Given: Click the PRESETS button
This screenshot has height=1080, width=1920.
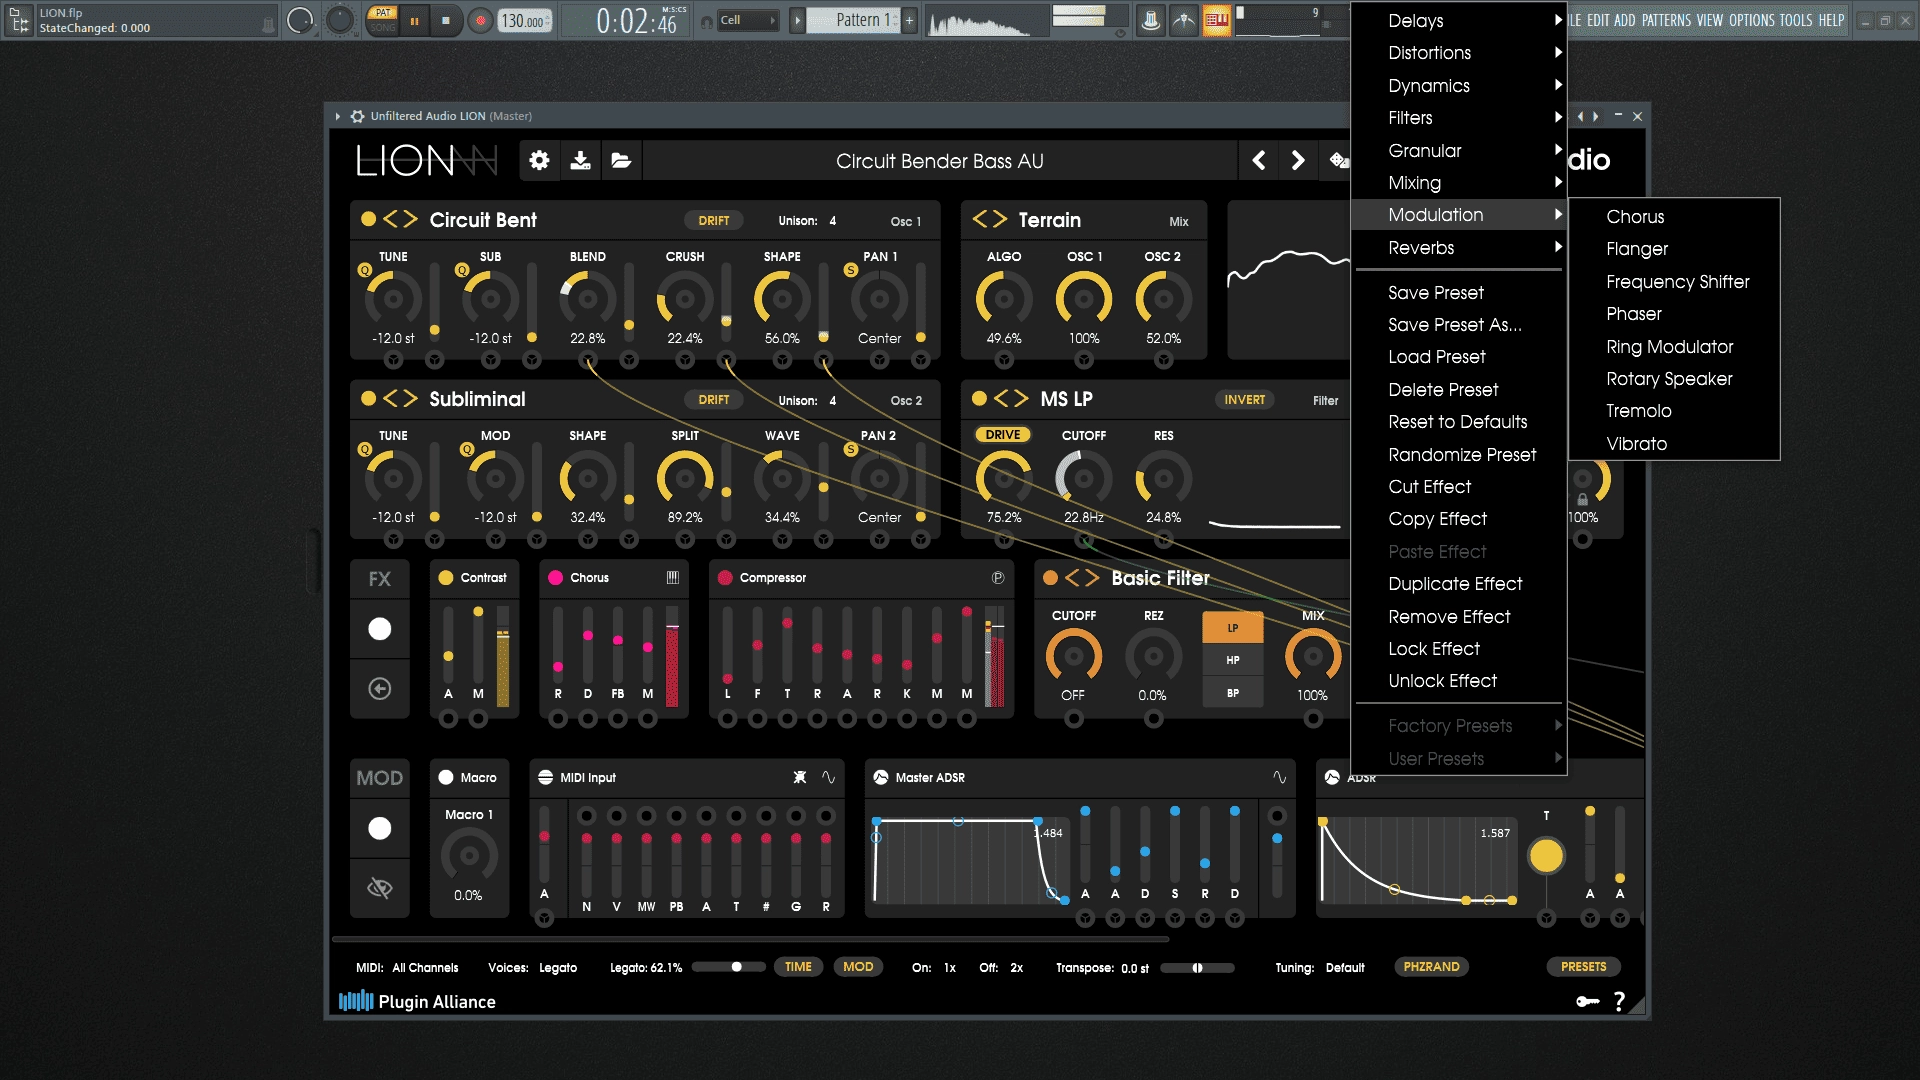Looking at the screenshot, I should click(x=1584, y=966).
